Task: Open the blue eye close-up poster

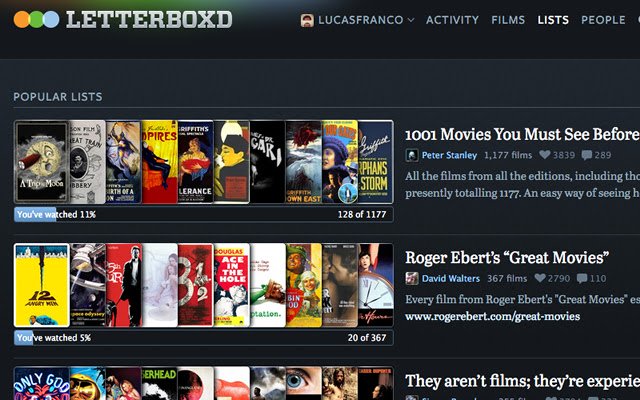Action: [x=304, y=384]
